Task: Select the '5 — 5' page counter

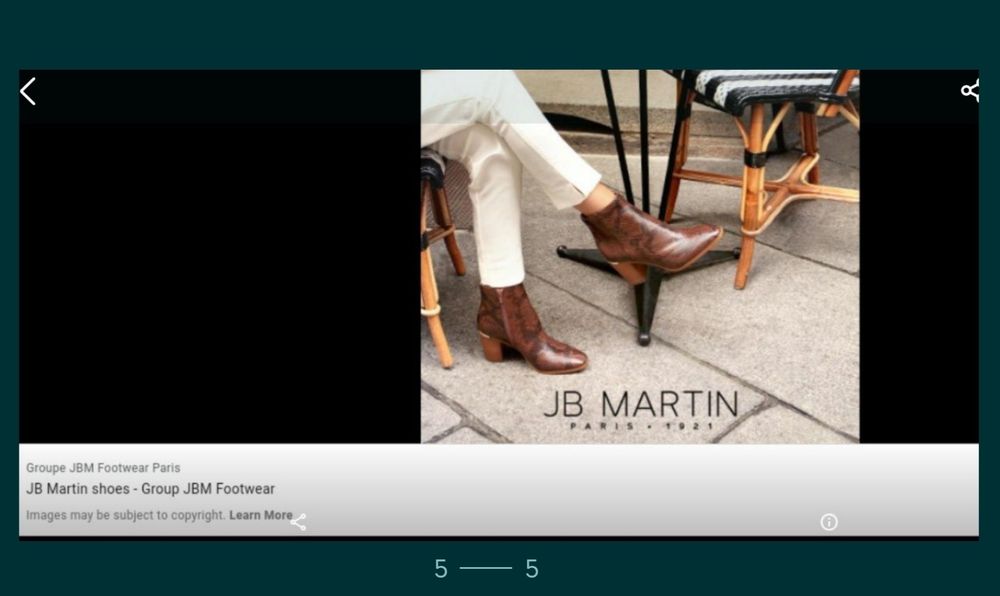Action: pyautogui.click(x=487, y=568)
